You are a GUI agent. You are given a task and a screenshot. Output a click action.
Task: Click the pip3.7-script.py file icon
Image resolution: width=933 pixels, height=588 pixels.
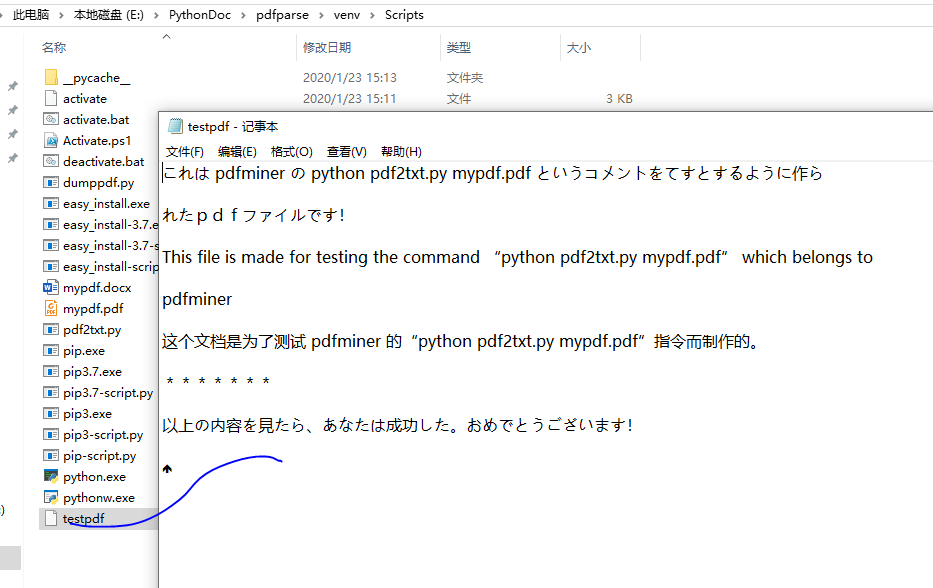(51, 392)
